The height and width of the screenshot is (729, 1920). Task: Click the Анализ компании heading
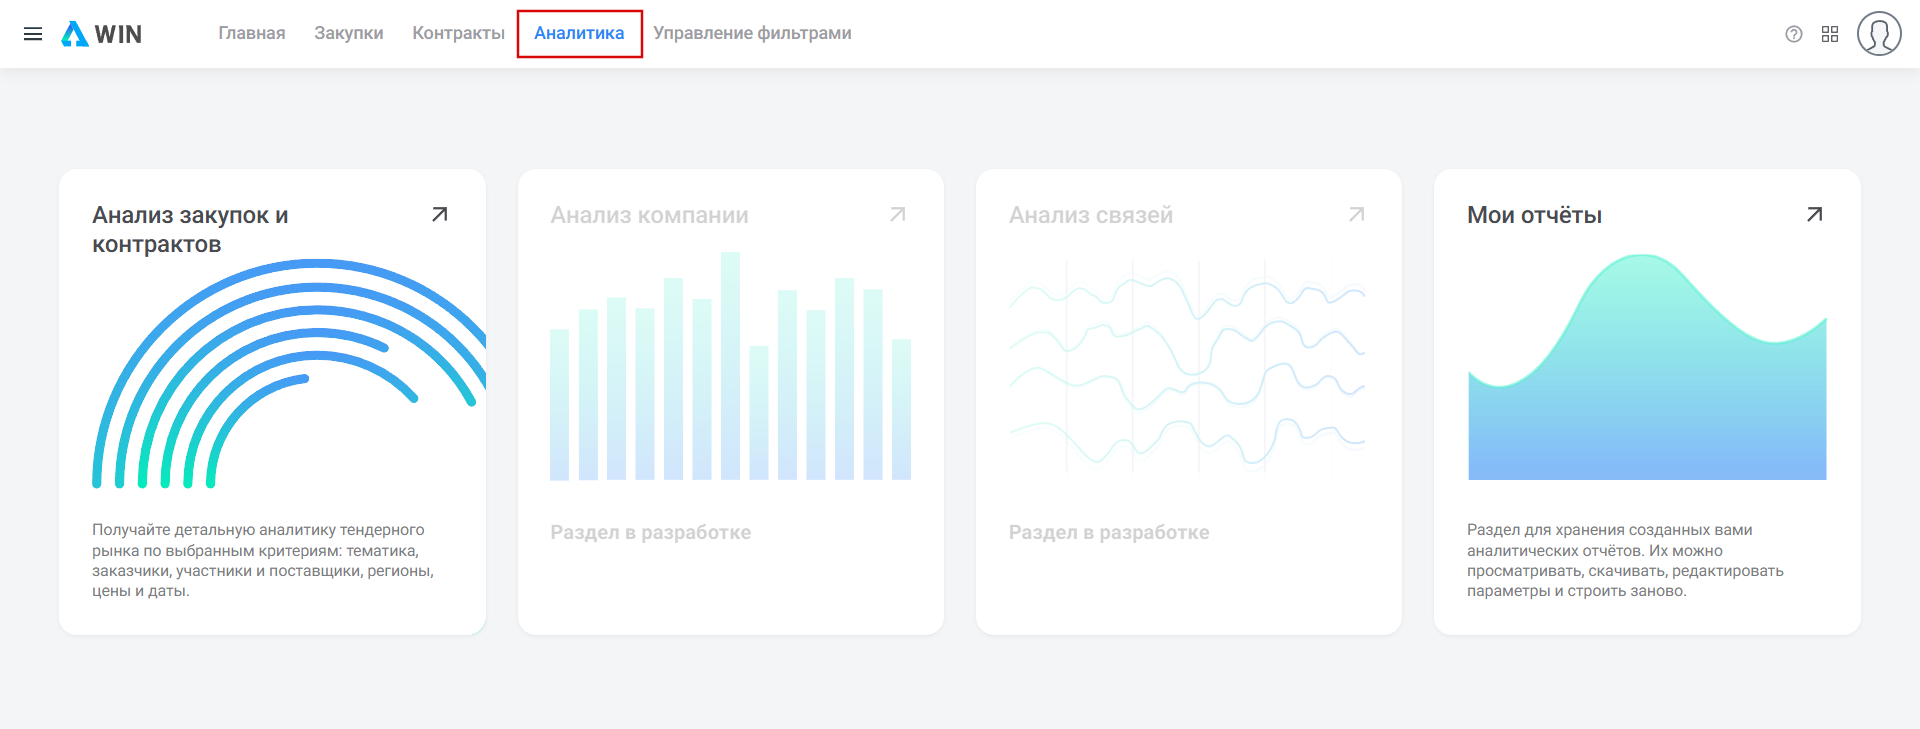click(x=649, y=215)
